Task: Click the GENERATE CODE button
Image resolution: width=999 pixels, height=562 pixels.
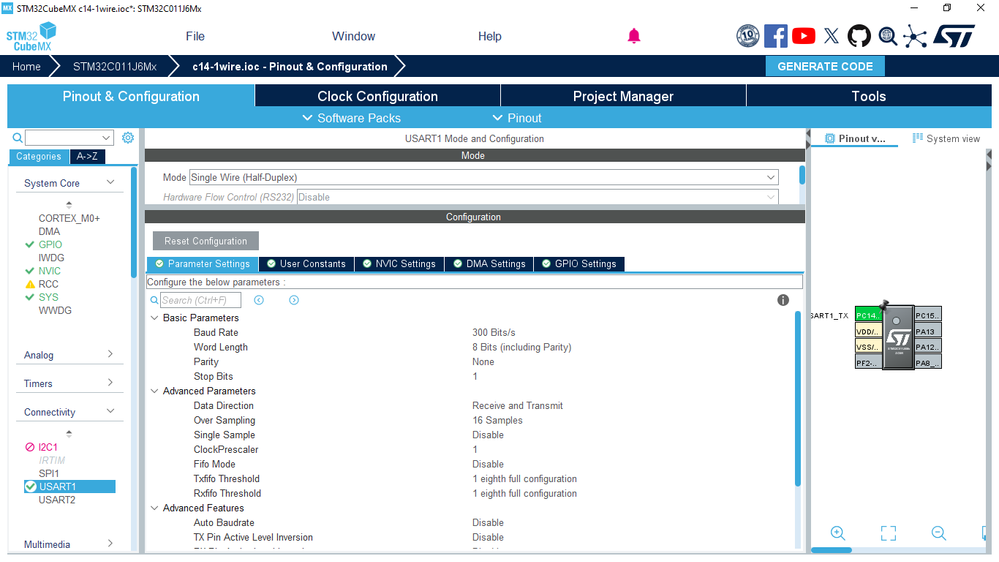Action: pyautogui.click(x=824, y=66)
